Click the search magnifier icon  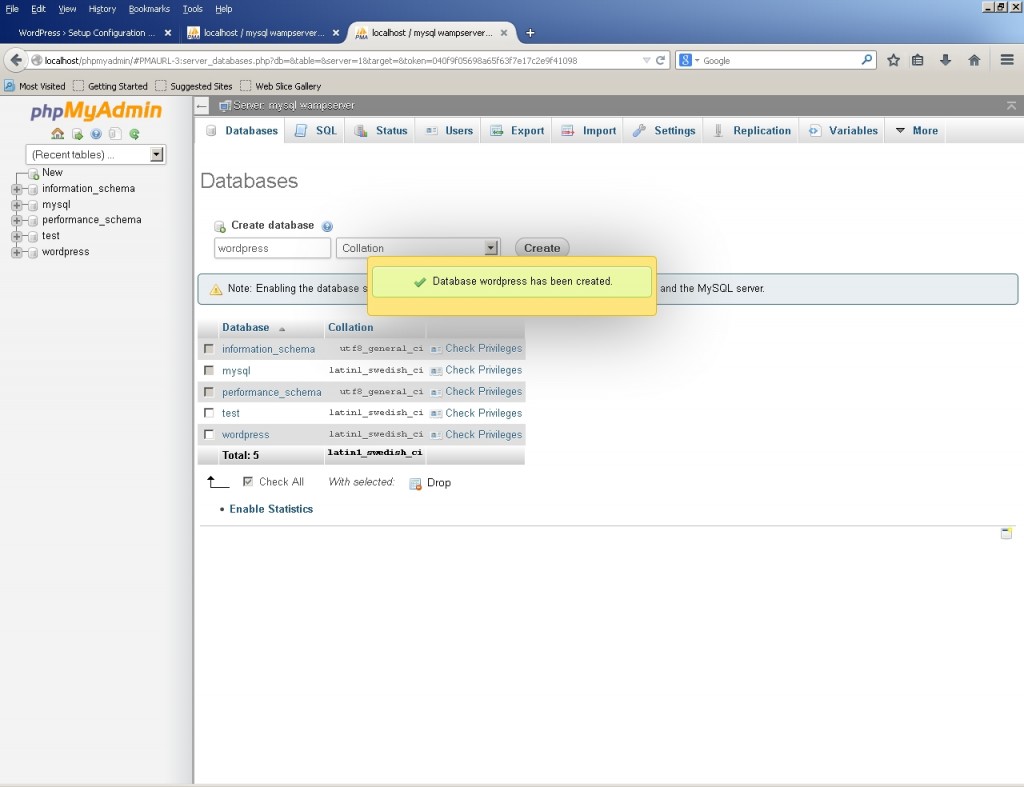[x=867, y=60]
